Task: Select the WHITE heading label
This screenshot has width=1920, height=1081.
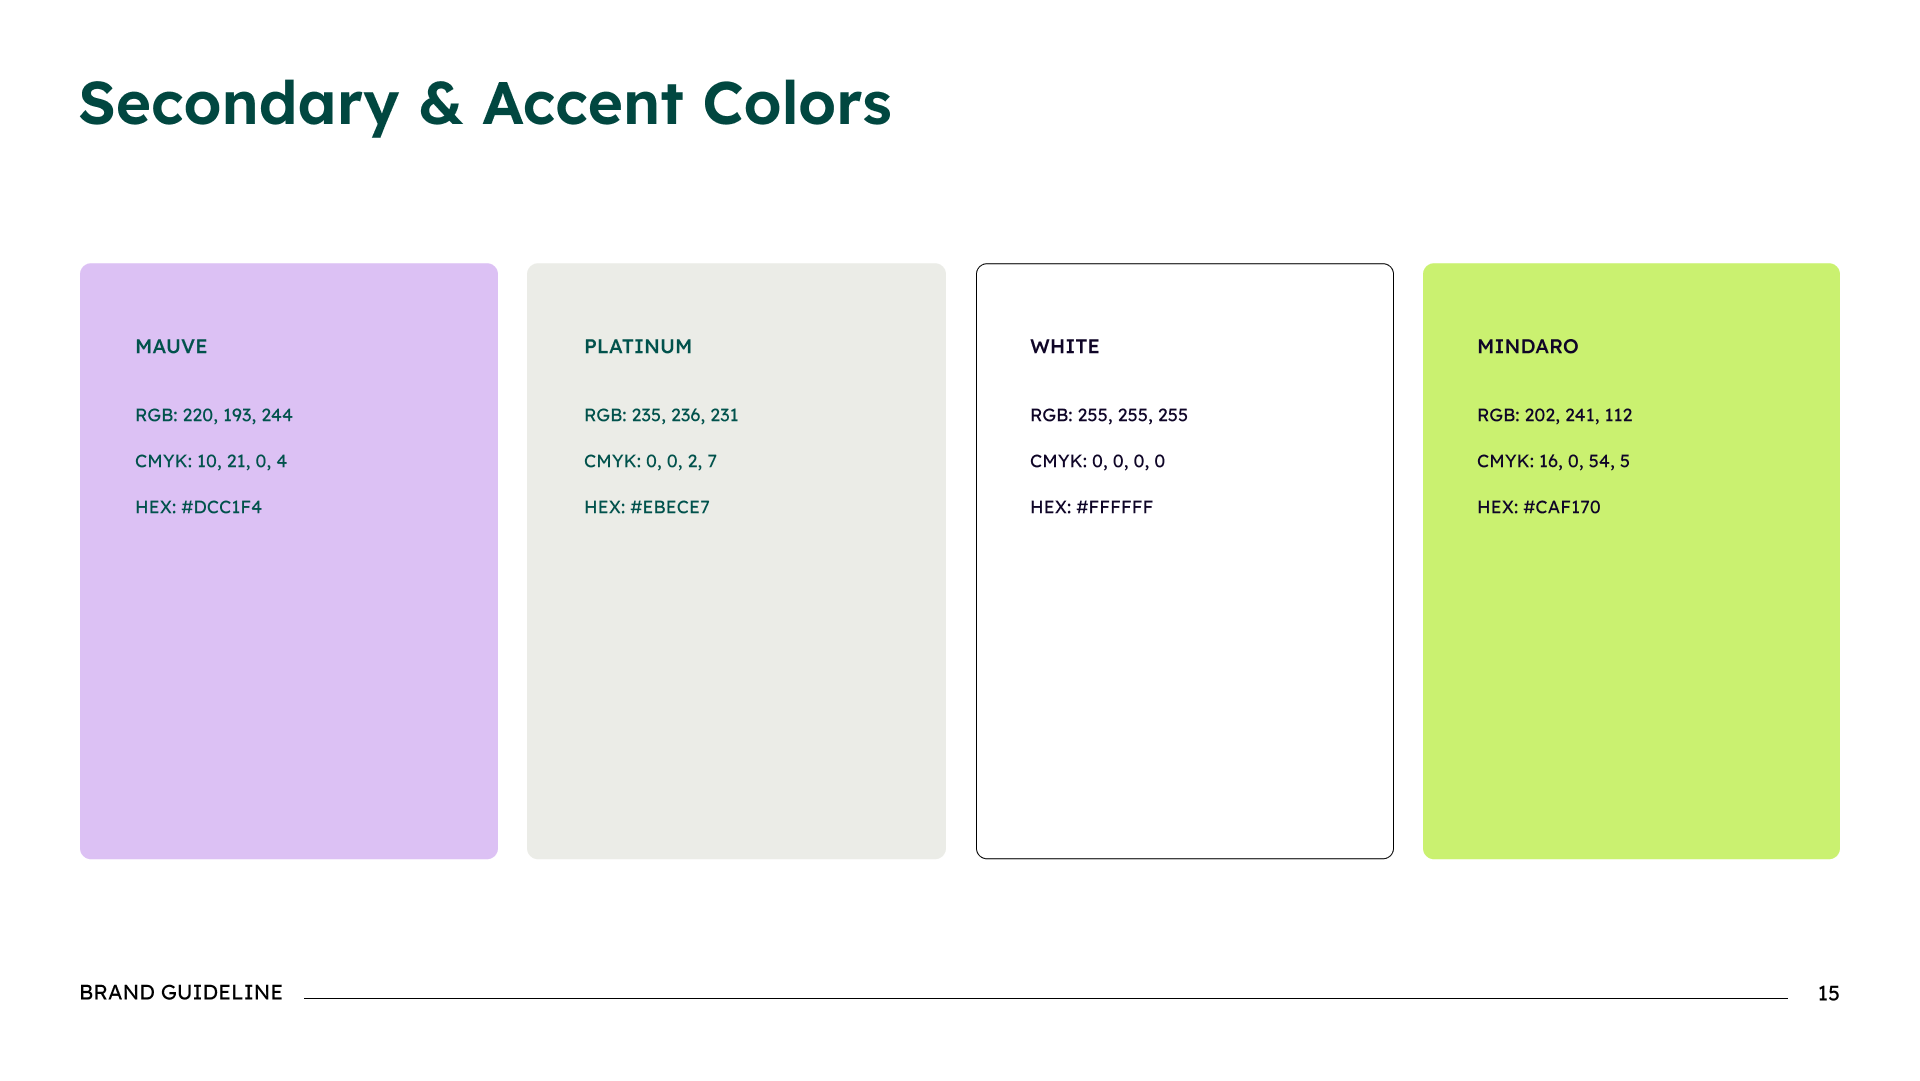Action: 1065,347
